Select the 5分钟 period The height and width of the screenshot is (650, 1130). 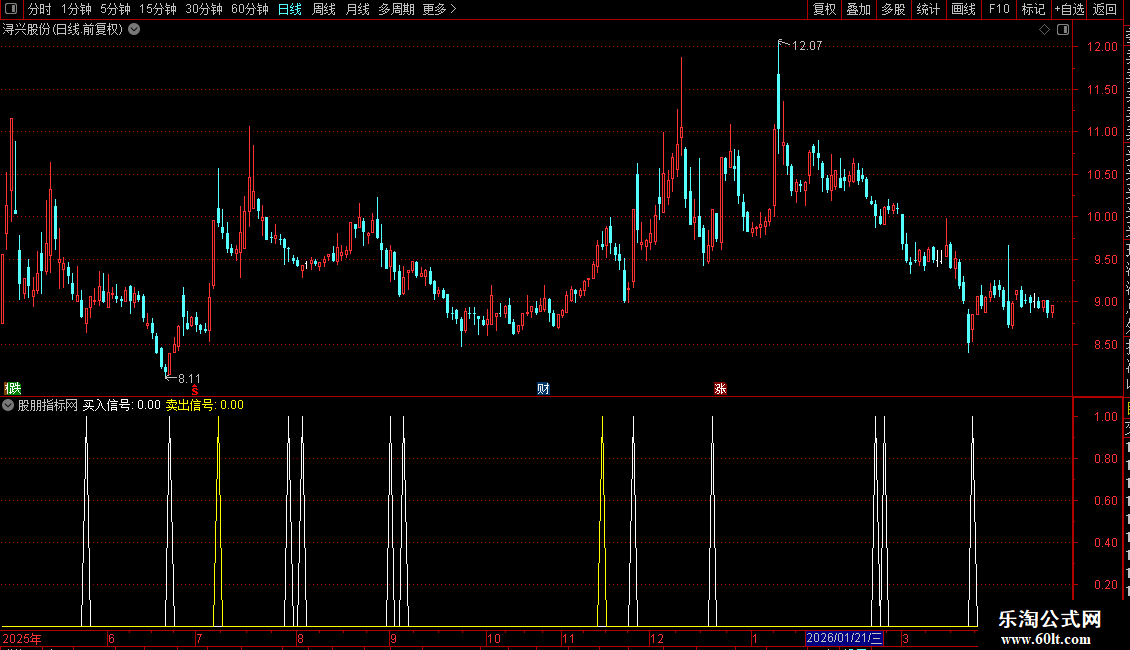pos(115,9)
